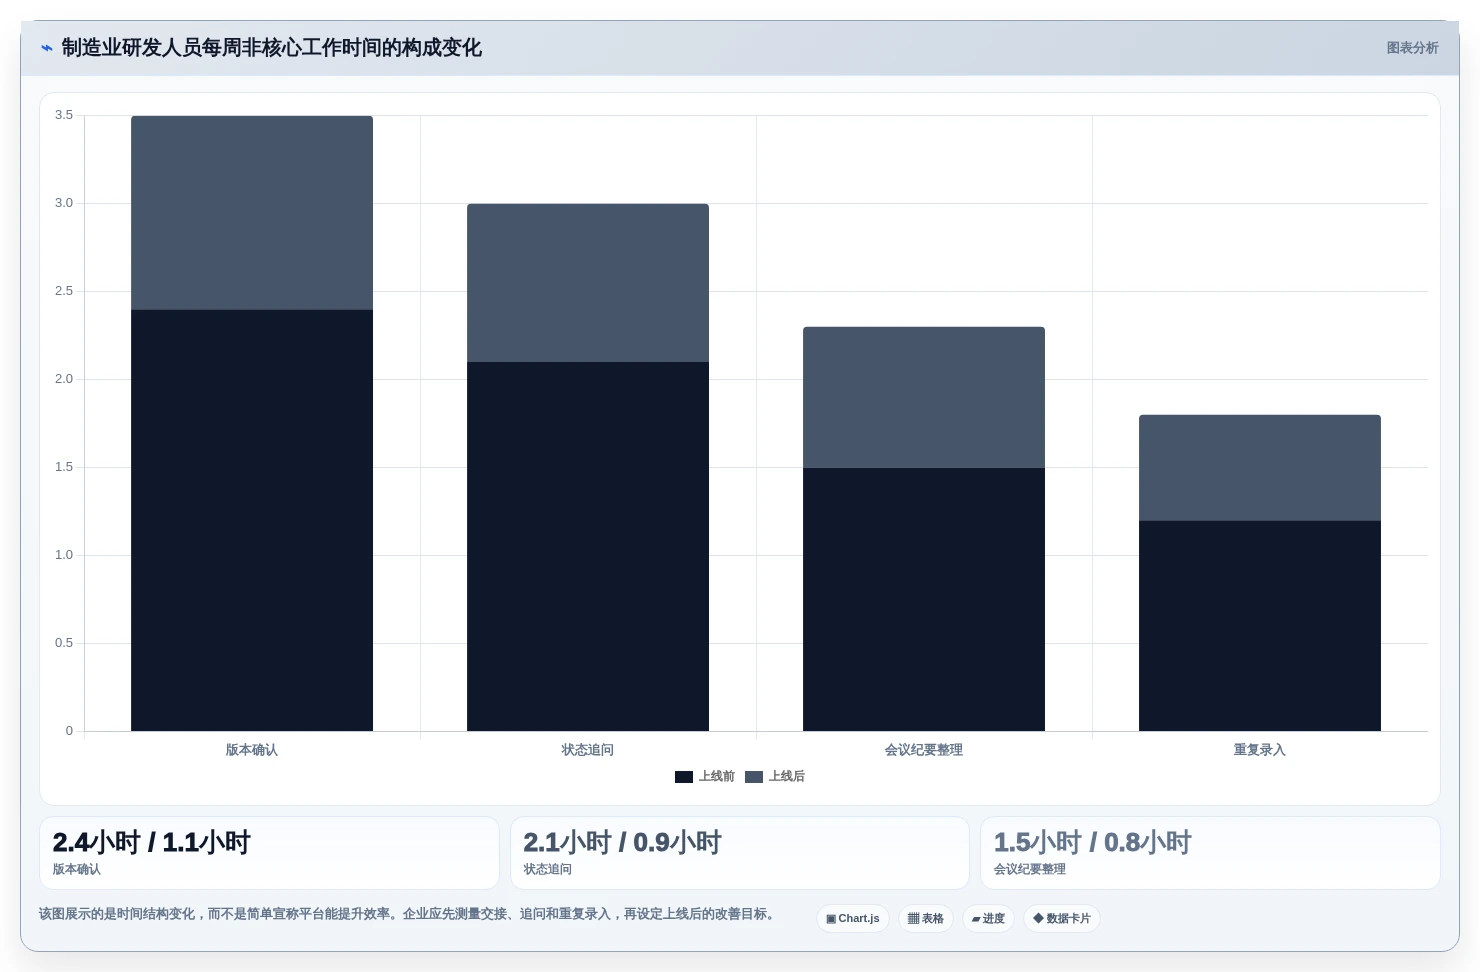This screenshot has width=1480, height=972.
Task: Click the 状态追问 x-axis label
Action: [588, 750]
